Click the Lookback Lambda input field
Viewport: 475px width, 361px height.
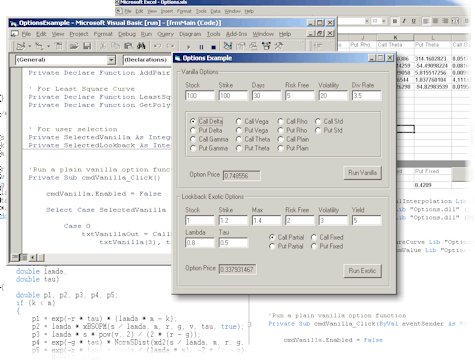point(200,243)
